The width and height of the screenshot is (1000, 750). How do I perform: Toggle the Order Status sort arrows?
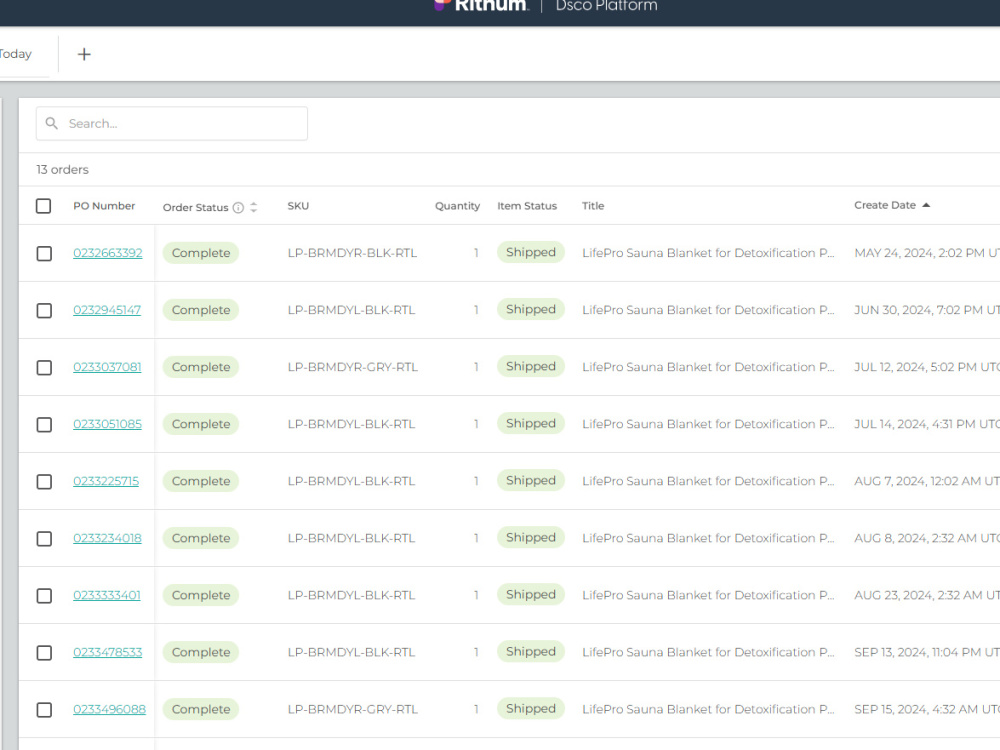point(254,207)
